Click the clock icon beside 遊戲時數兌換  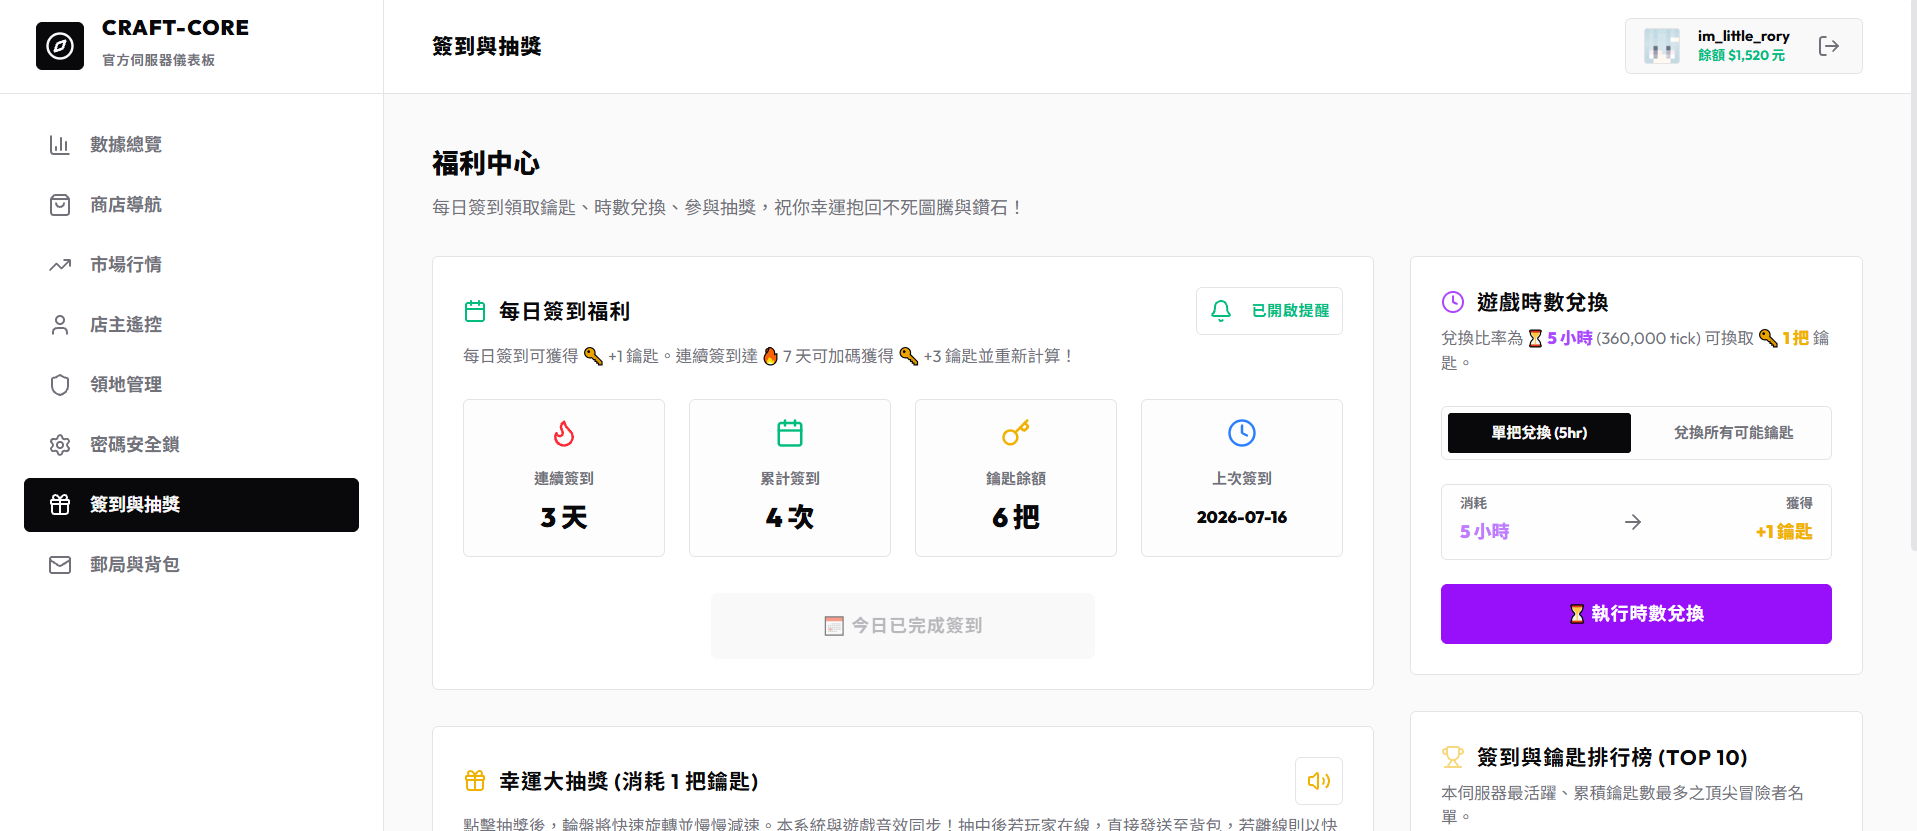(1453, 302)
